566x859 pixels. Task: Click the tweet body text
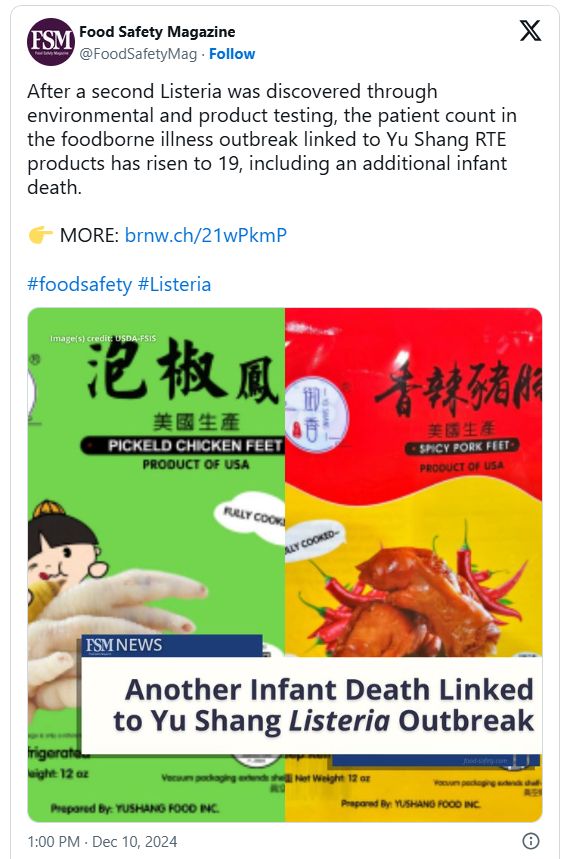point(272,139)
